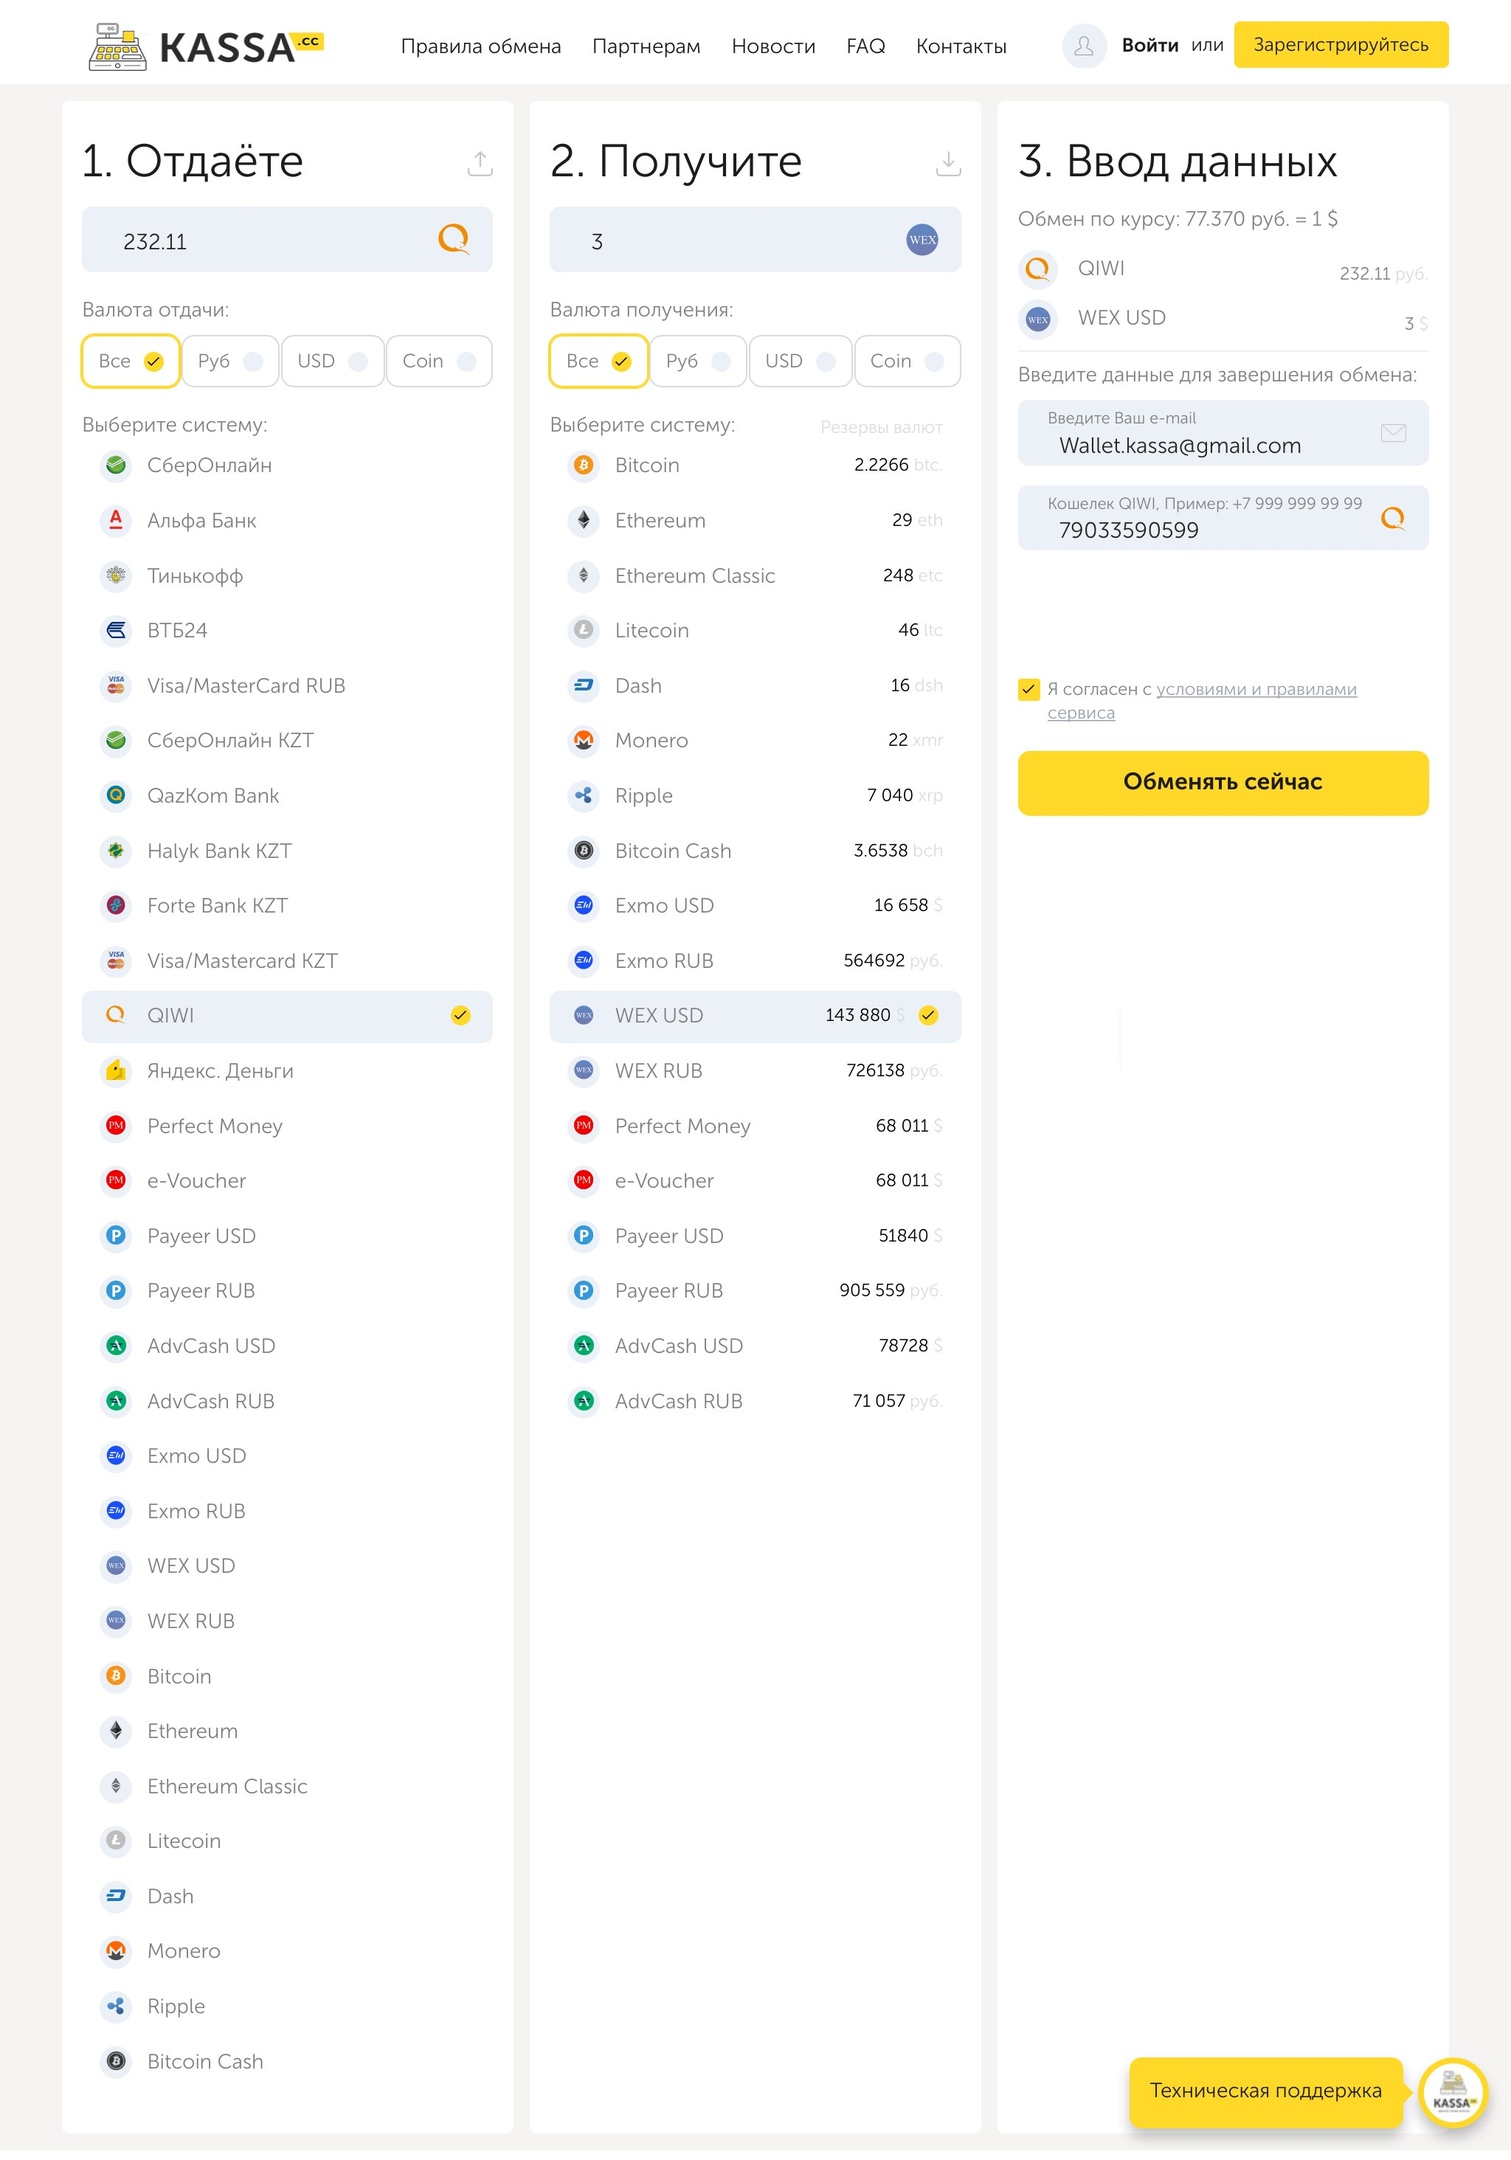Click the Техническая поддержка button
Image resolution: width=1511 pixels, height=2160 pixels.
click(x=1266, y=2090)
